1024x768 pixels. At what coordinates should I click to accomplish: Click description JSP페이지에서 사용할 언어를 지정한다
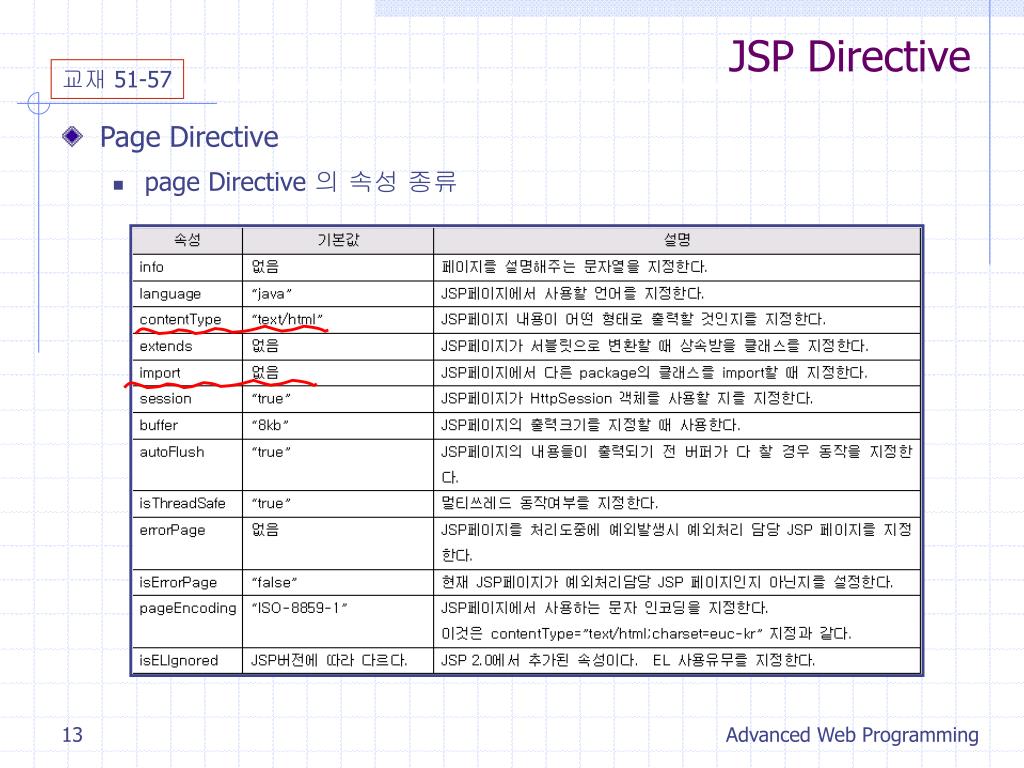pos(572,293)
